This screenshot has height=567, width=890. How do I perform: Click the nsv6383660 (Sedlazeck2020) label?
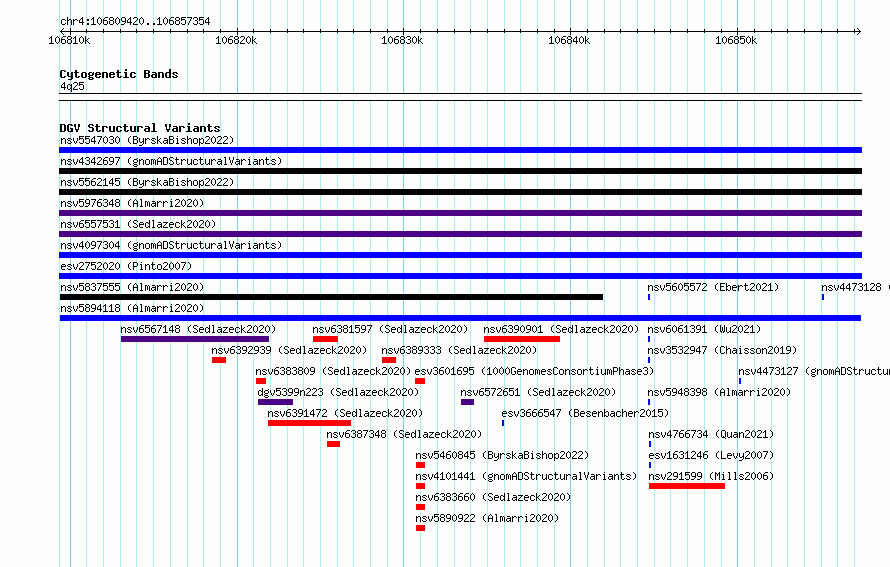pyautogui.click(x=493, y=497)
